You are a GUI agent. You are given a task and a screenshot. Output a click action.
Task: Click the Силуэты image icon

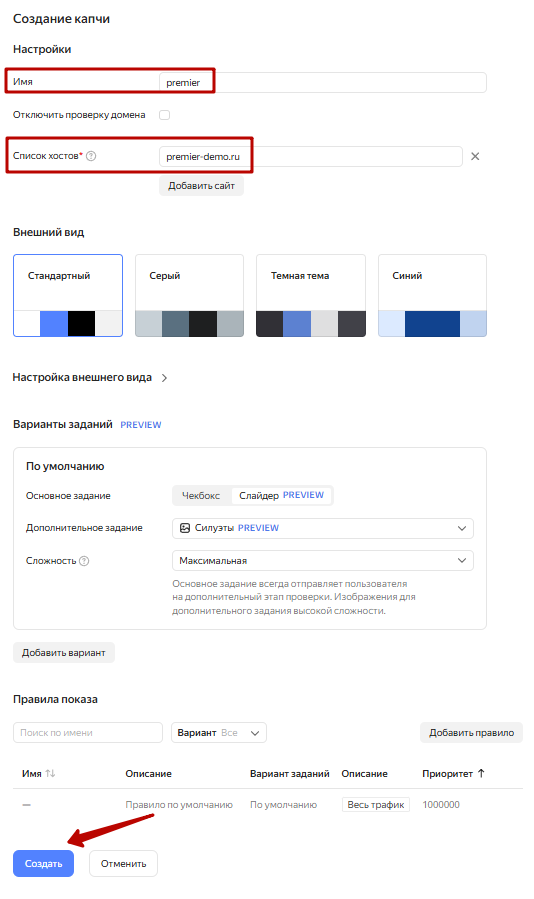click(185, 528)
